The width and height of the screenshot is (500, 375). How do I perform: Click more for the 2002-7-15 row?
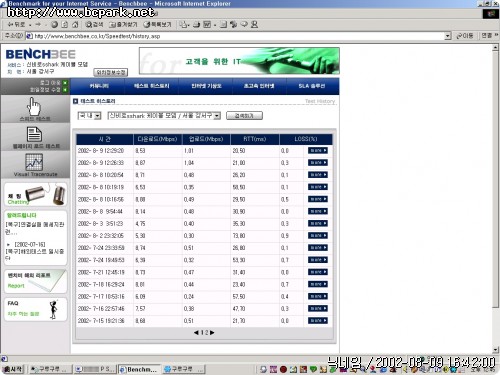[318, 321]
